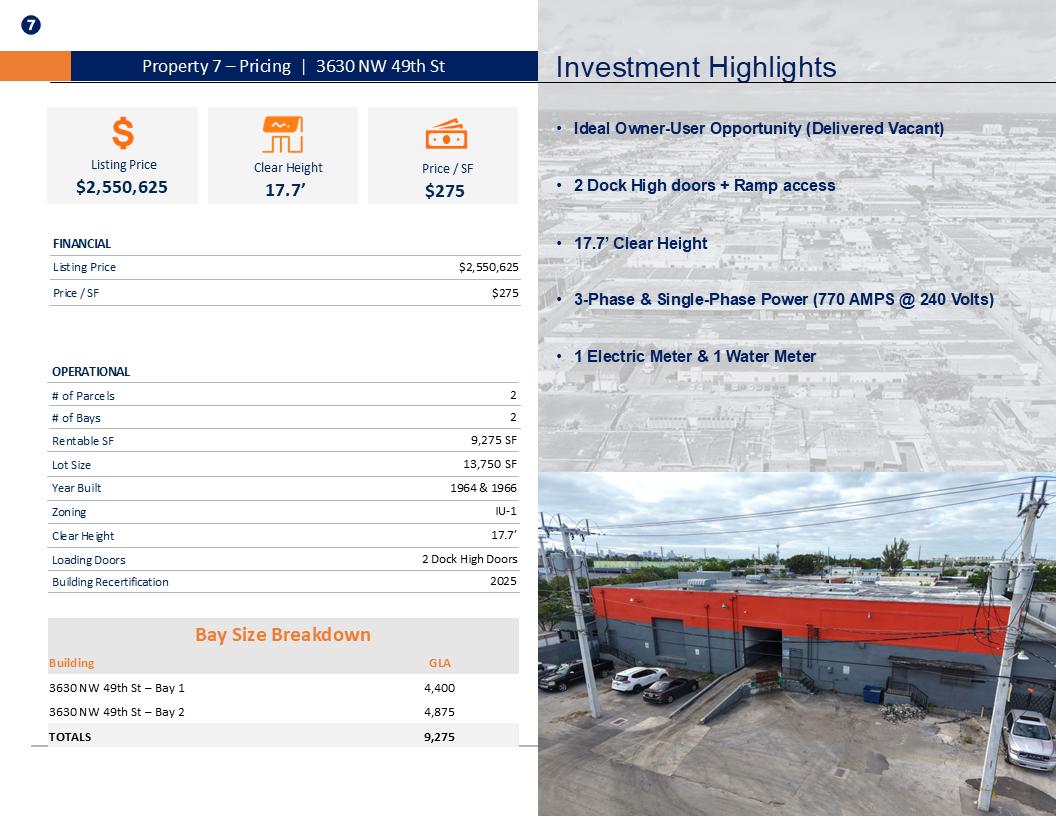1056x816 pixels.
Task: Click the Bay Size Breakdown title
Action: tap(283, 634)
